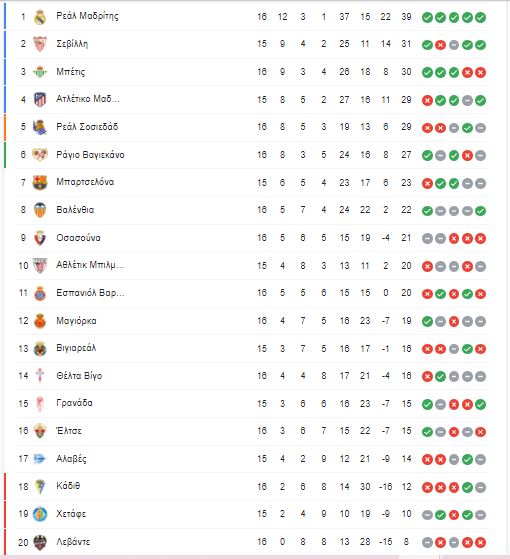Click the Valencia bat crest icon
Screen dimensions: 510x559
(x=40, y=210)
